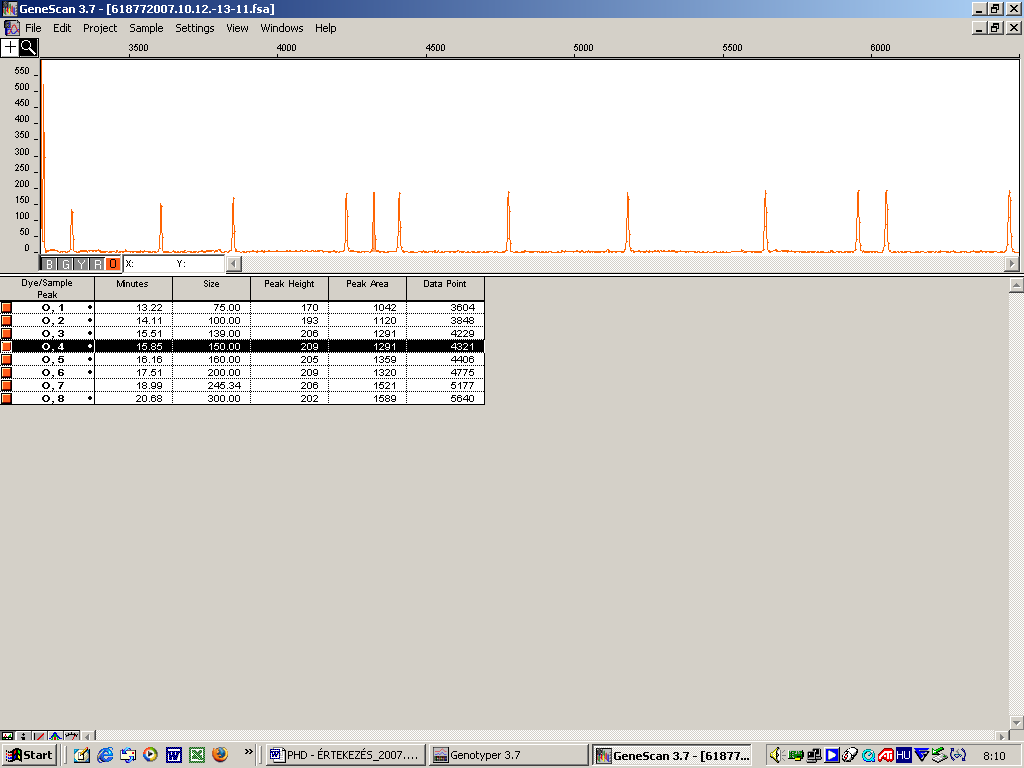Select peak row O, 1

tap(242, 308)
